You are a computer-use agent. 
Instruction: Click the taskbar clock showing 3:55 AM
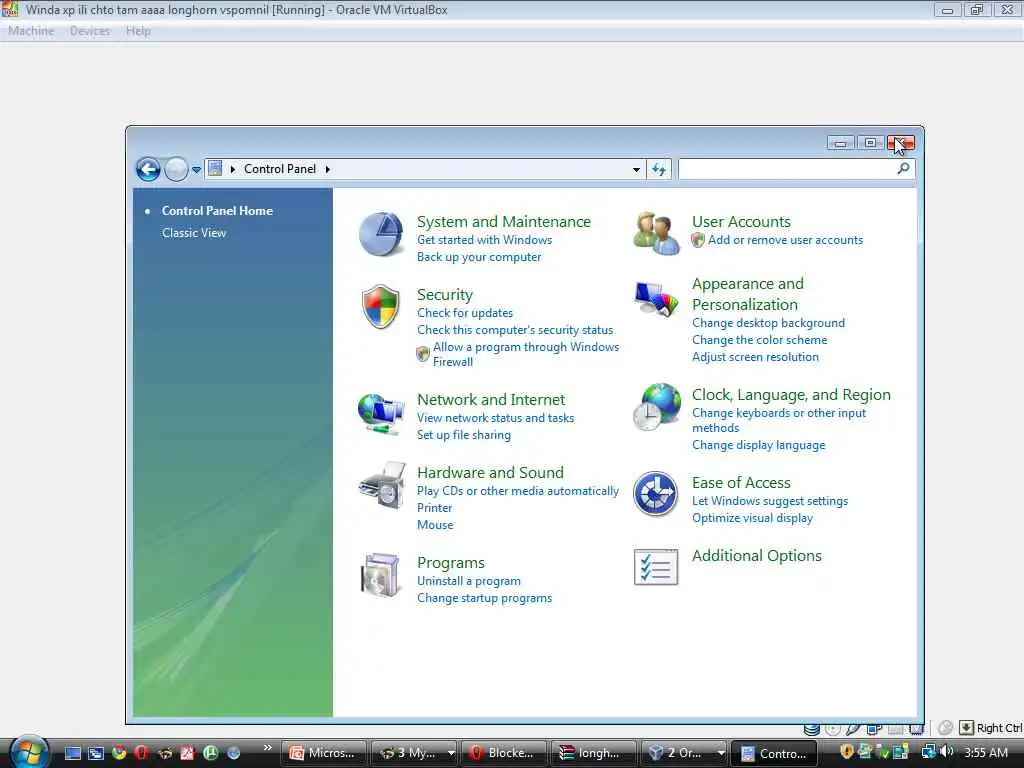[x=986, y=752]
